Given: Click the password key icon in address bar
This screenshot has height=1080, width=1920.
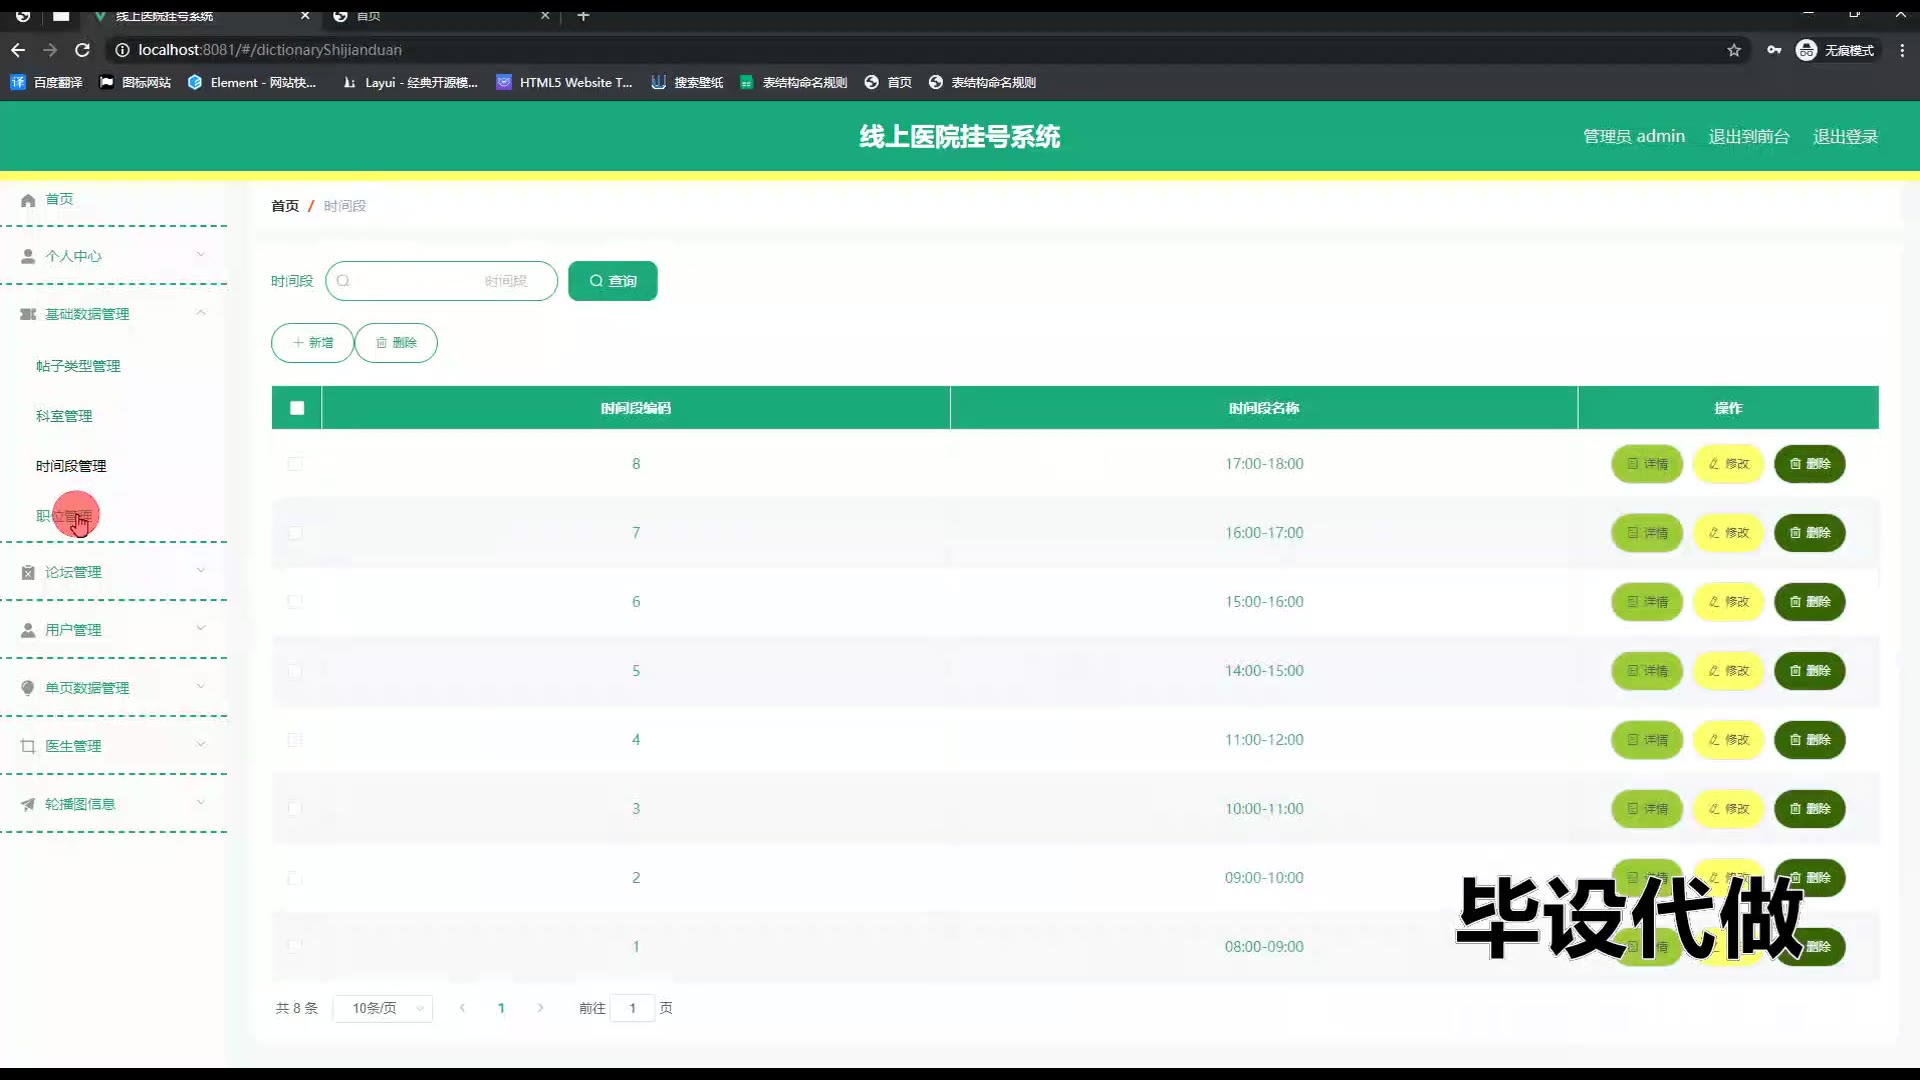Looking at the screenshot, I should click(x=1774, y=50).
